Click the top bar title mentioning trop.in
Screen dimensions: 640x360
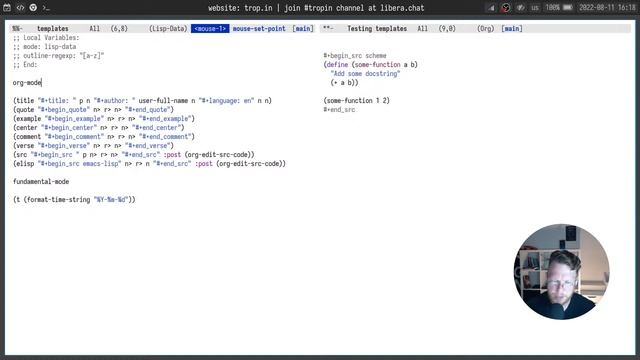click(316, 8)
